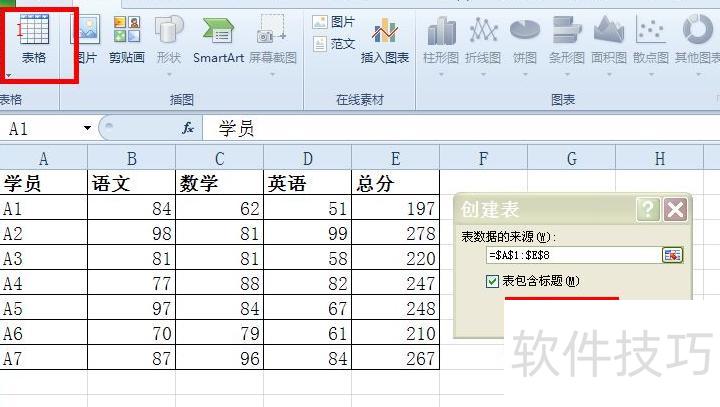The image size is (720, 407).
Task: Click the header cell '总分'
Action: click(395, 183)
